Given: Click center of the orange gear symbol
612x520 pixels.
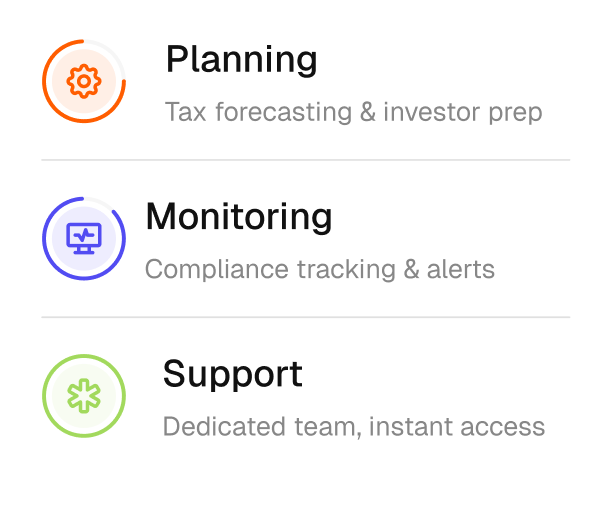Looking at the screenshot, I should pos(84,81).
